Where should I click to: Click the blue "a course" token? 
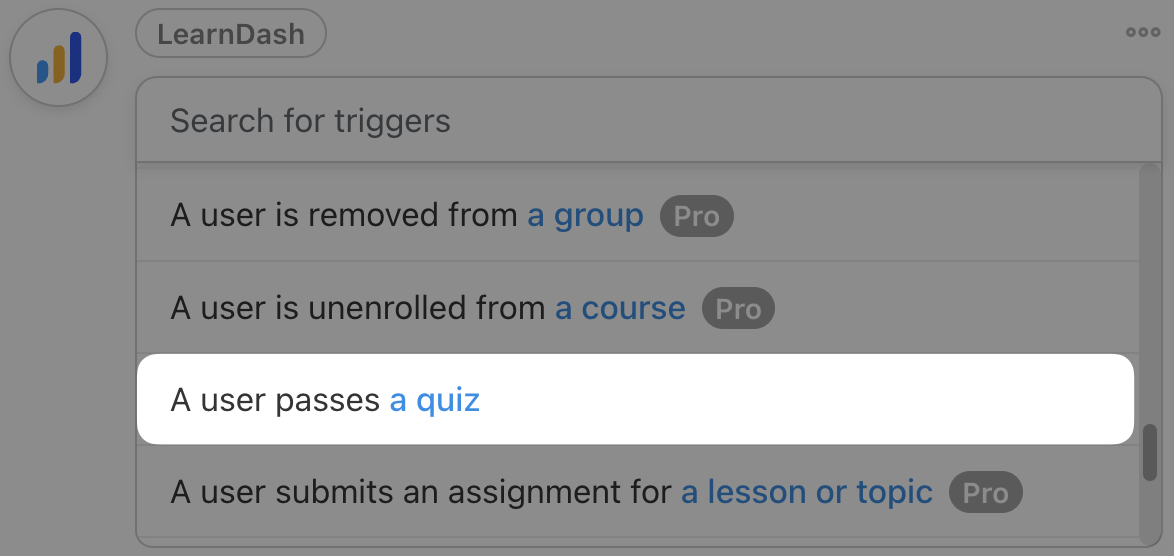point(620,308)
